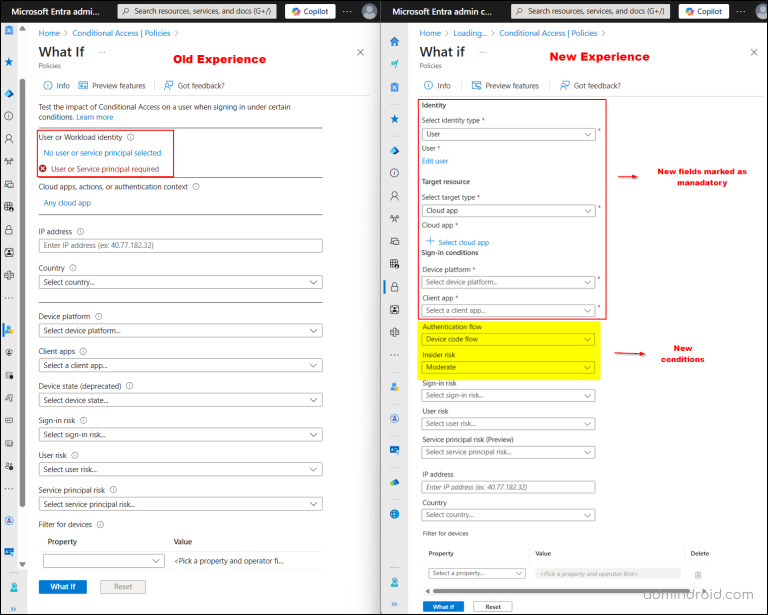The height and width of the screenshot is (615, 768).
Task: Click info icon beside User or Workload identity
Action: (x=131, y=138)
